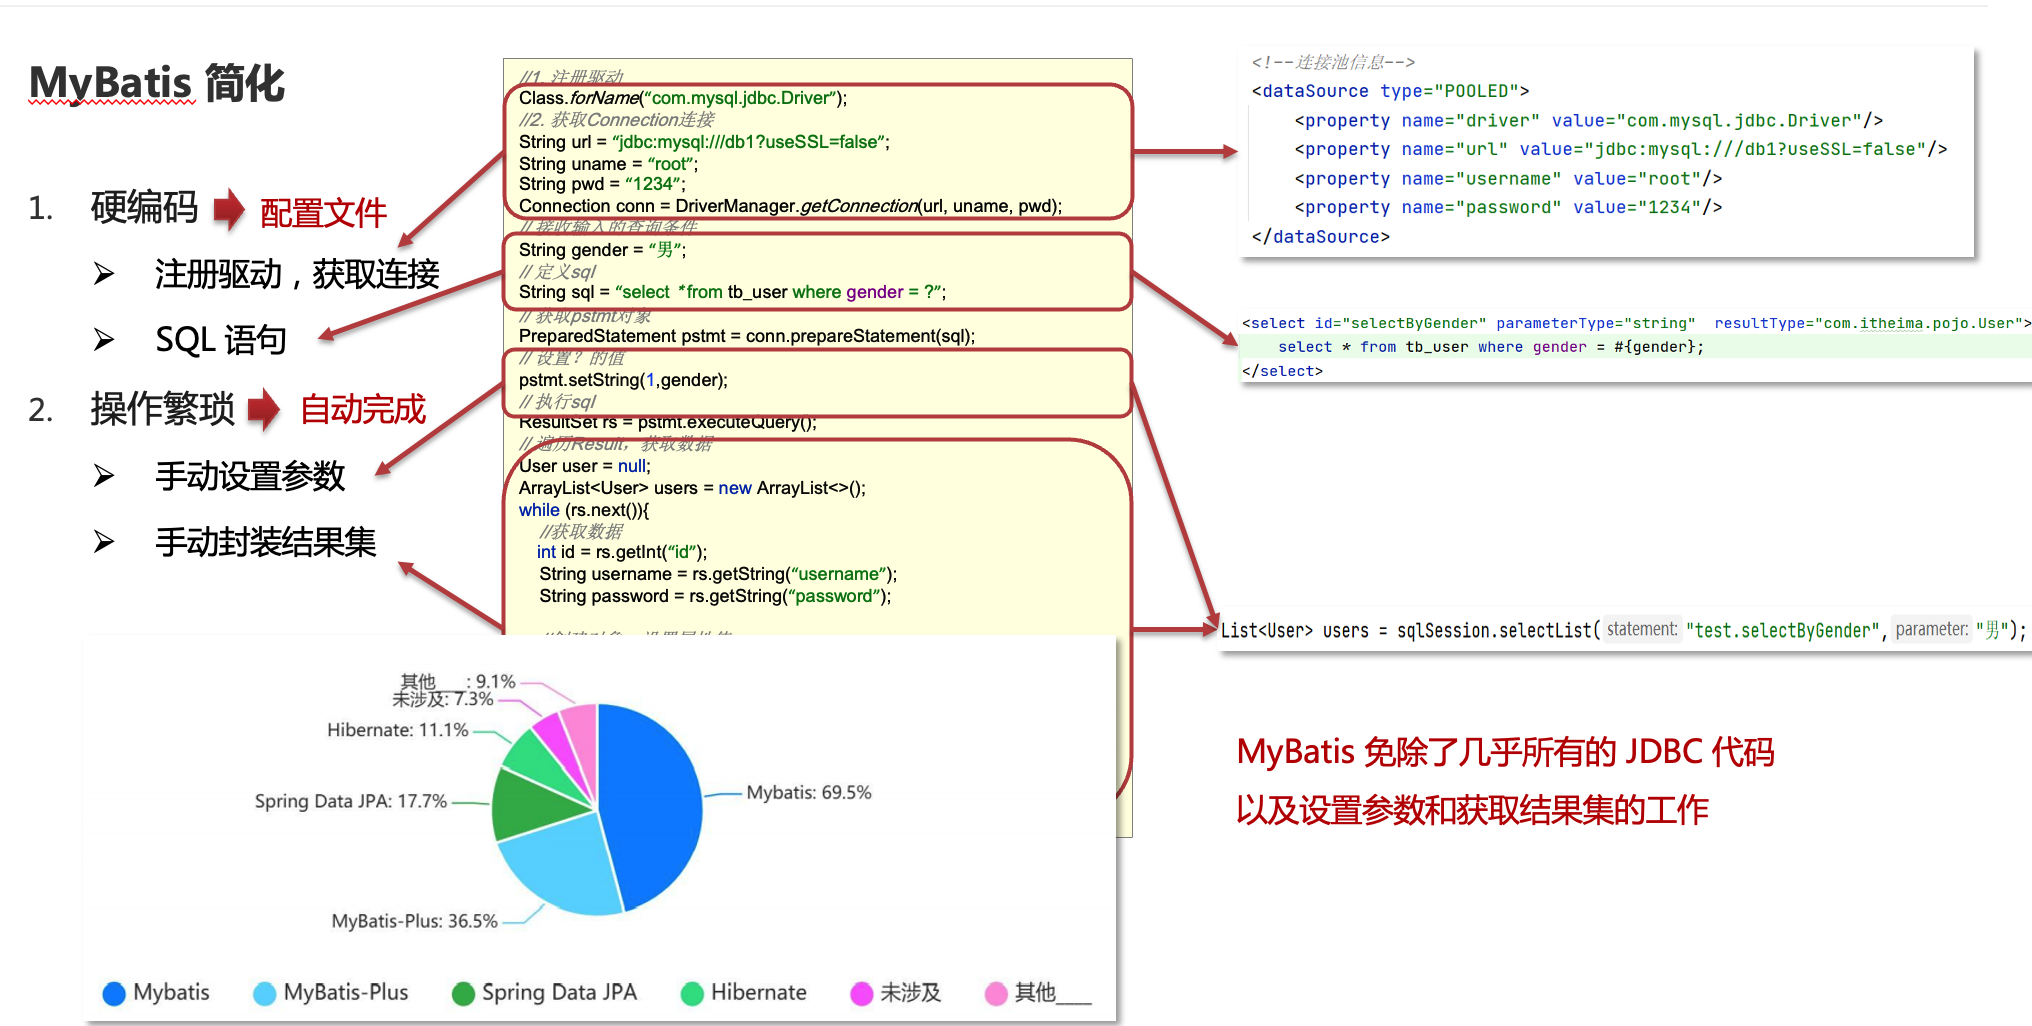The height and width of the screenshot is (1026, 2032).
Task: Click red text "MyBatis 免除了几乎所有的 JDBC 代码"
Action: point(1505,752)
